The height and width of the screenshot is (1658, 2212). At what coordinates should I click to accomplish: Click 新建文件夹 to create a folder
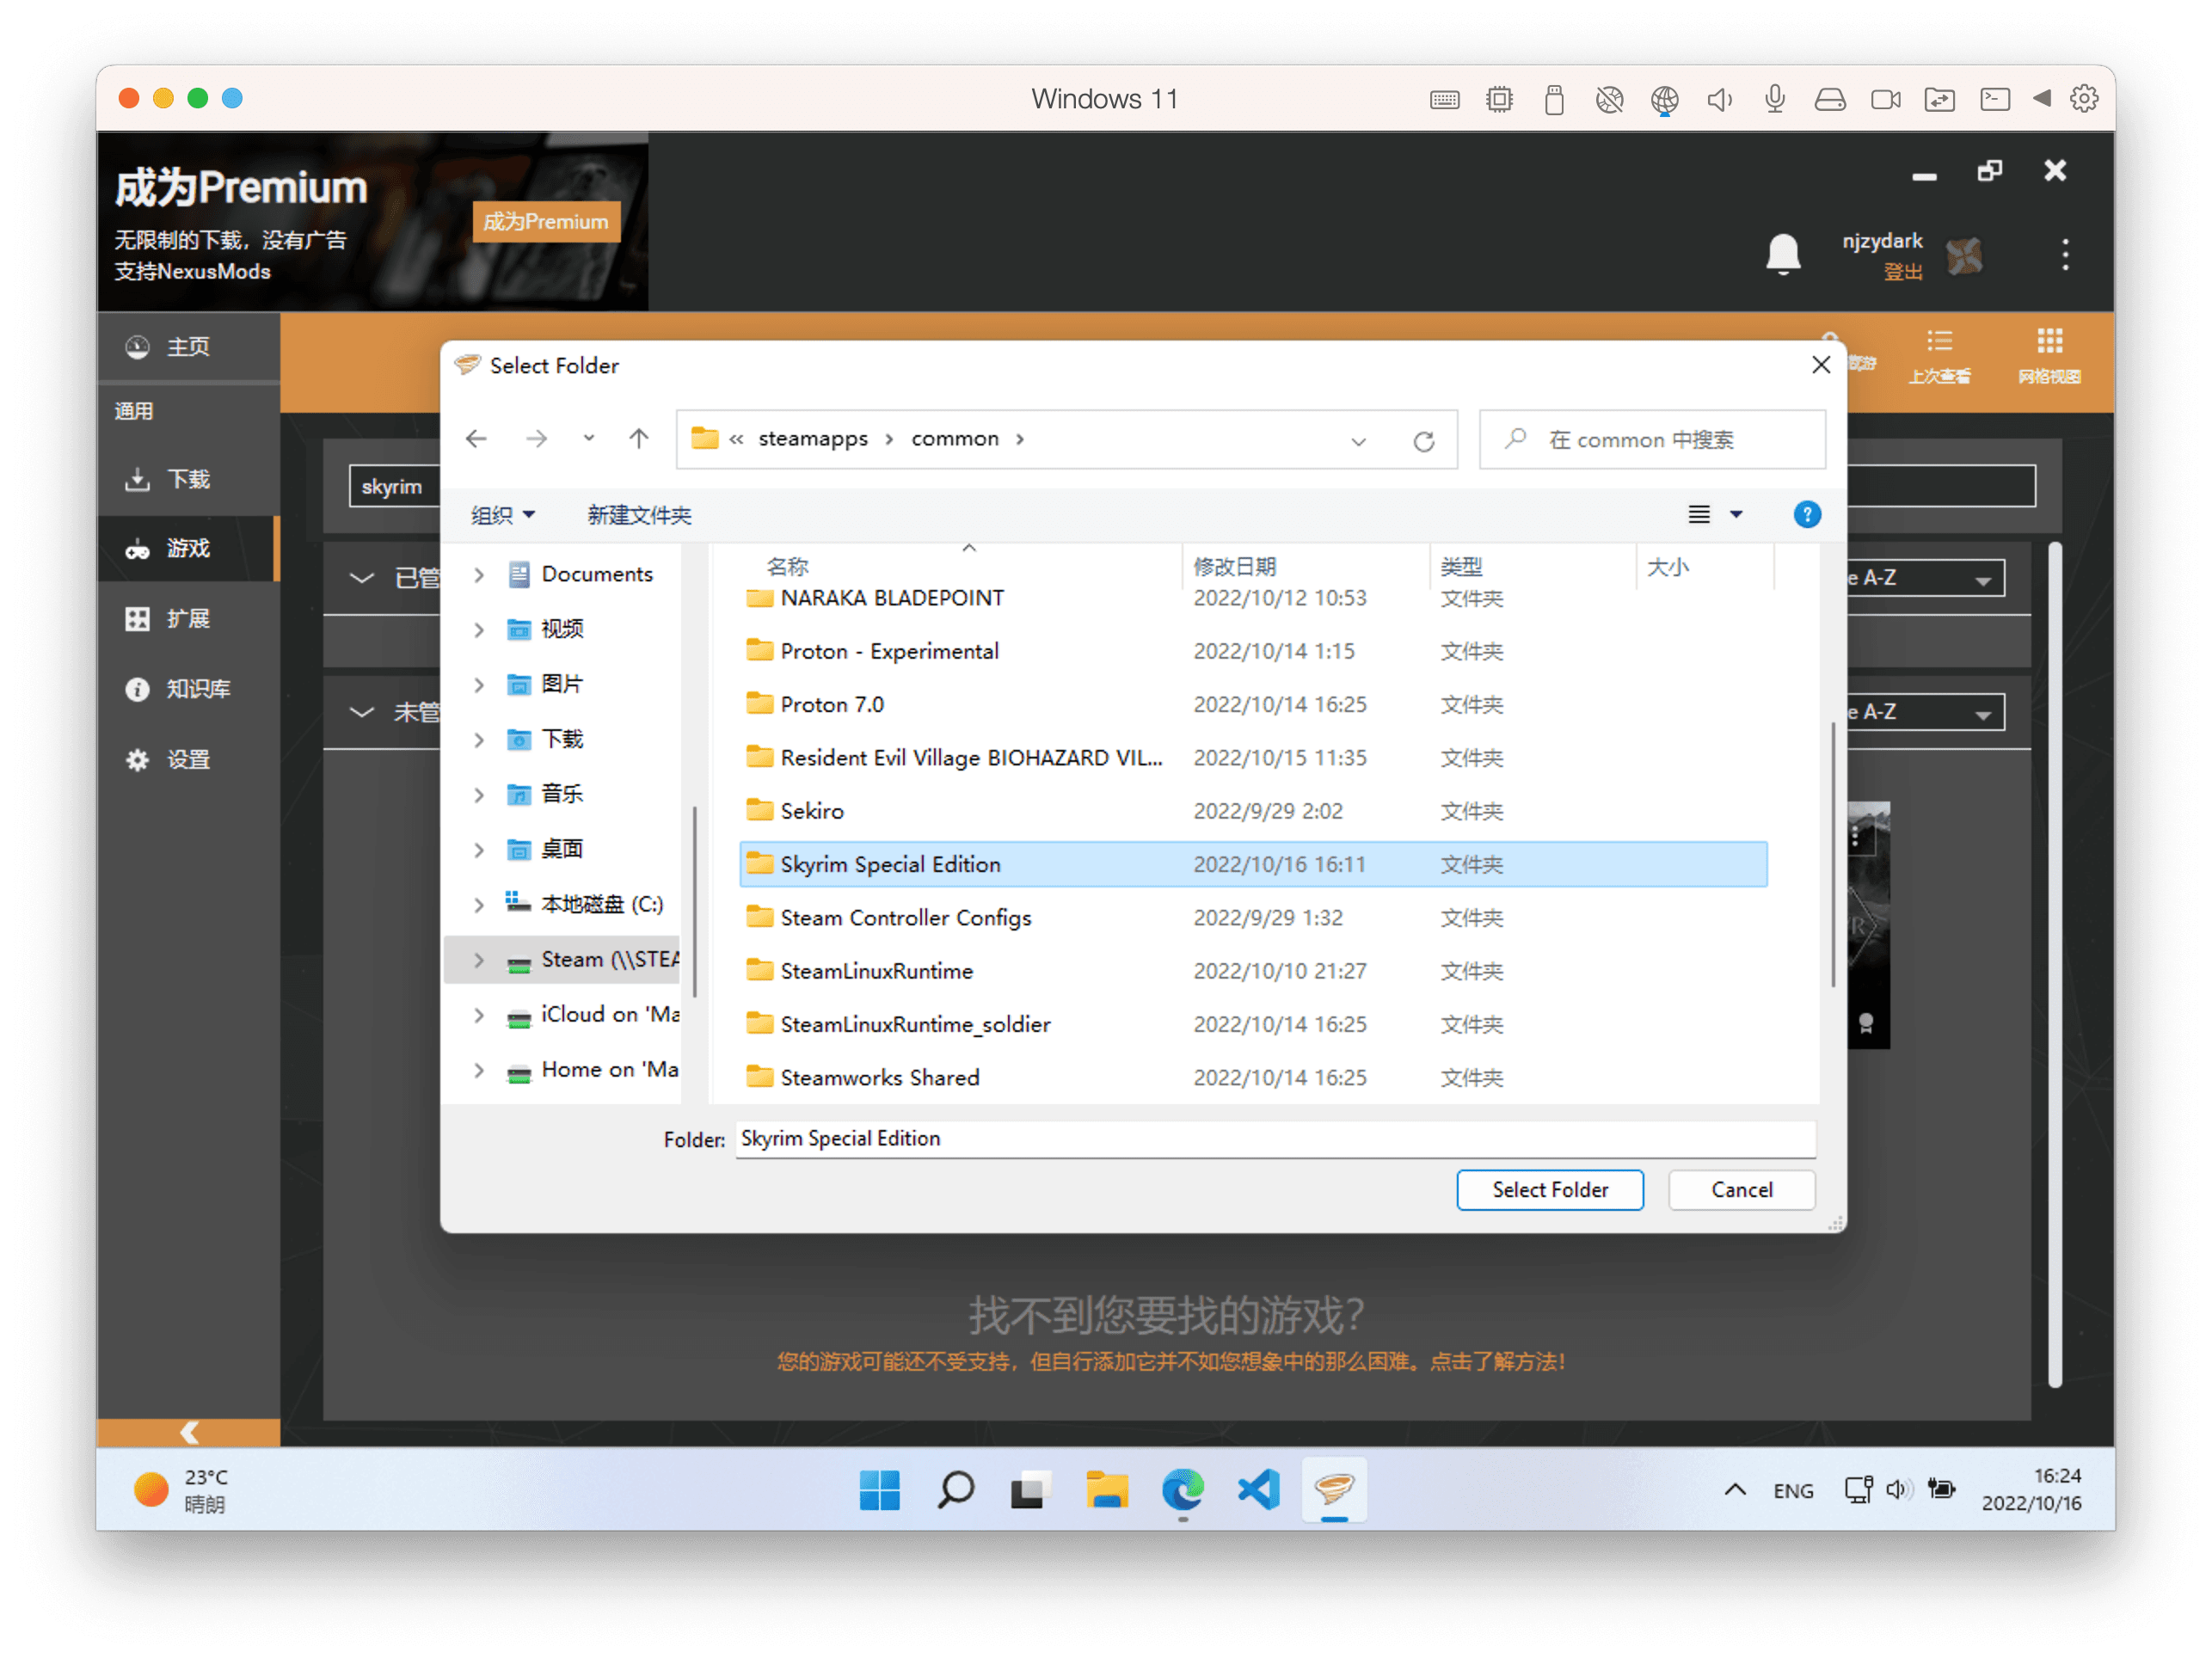point(639,515)
